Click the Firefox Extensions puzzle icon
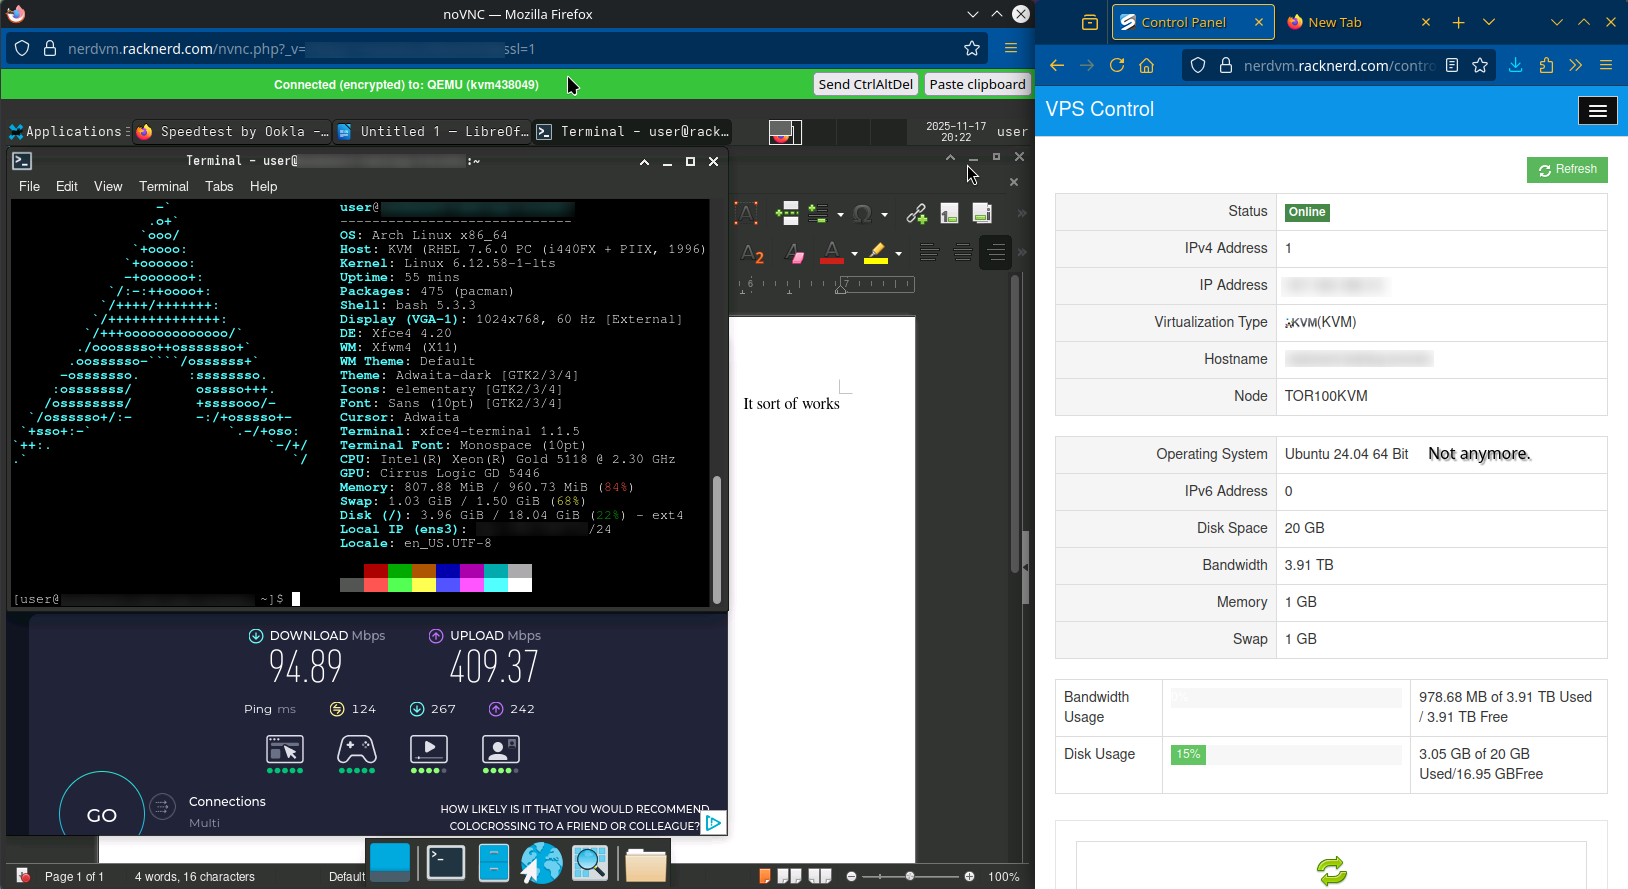This screenshot has height=889, width=1628. (x=1546, y=65)
